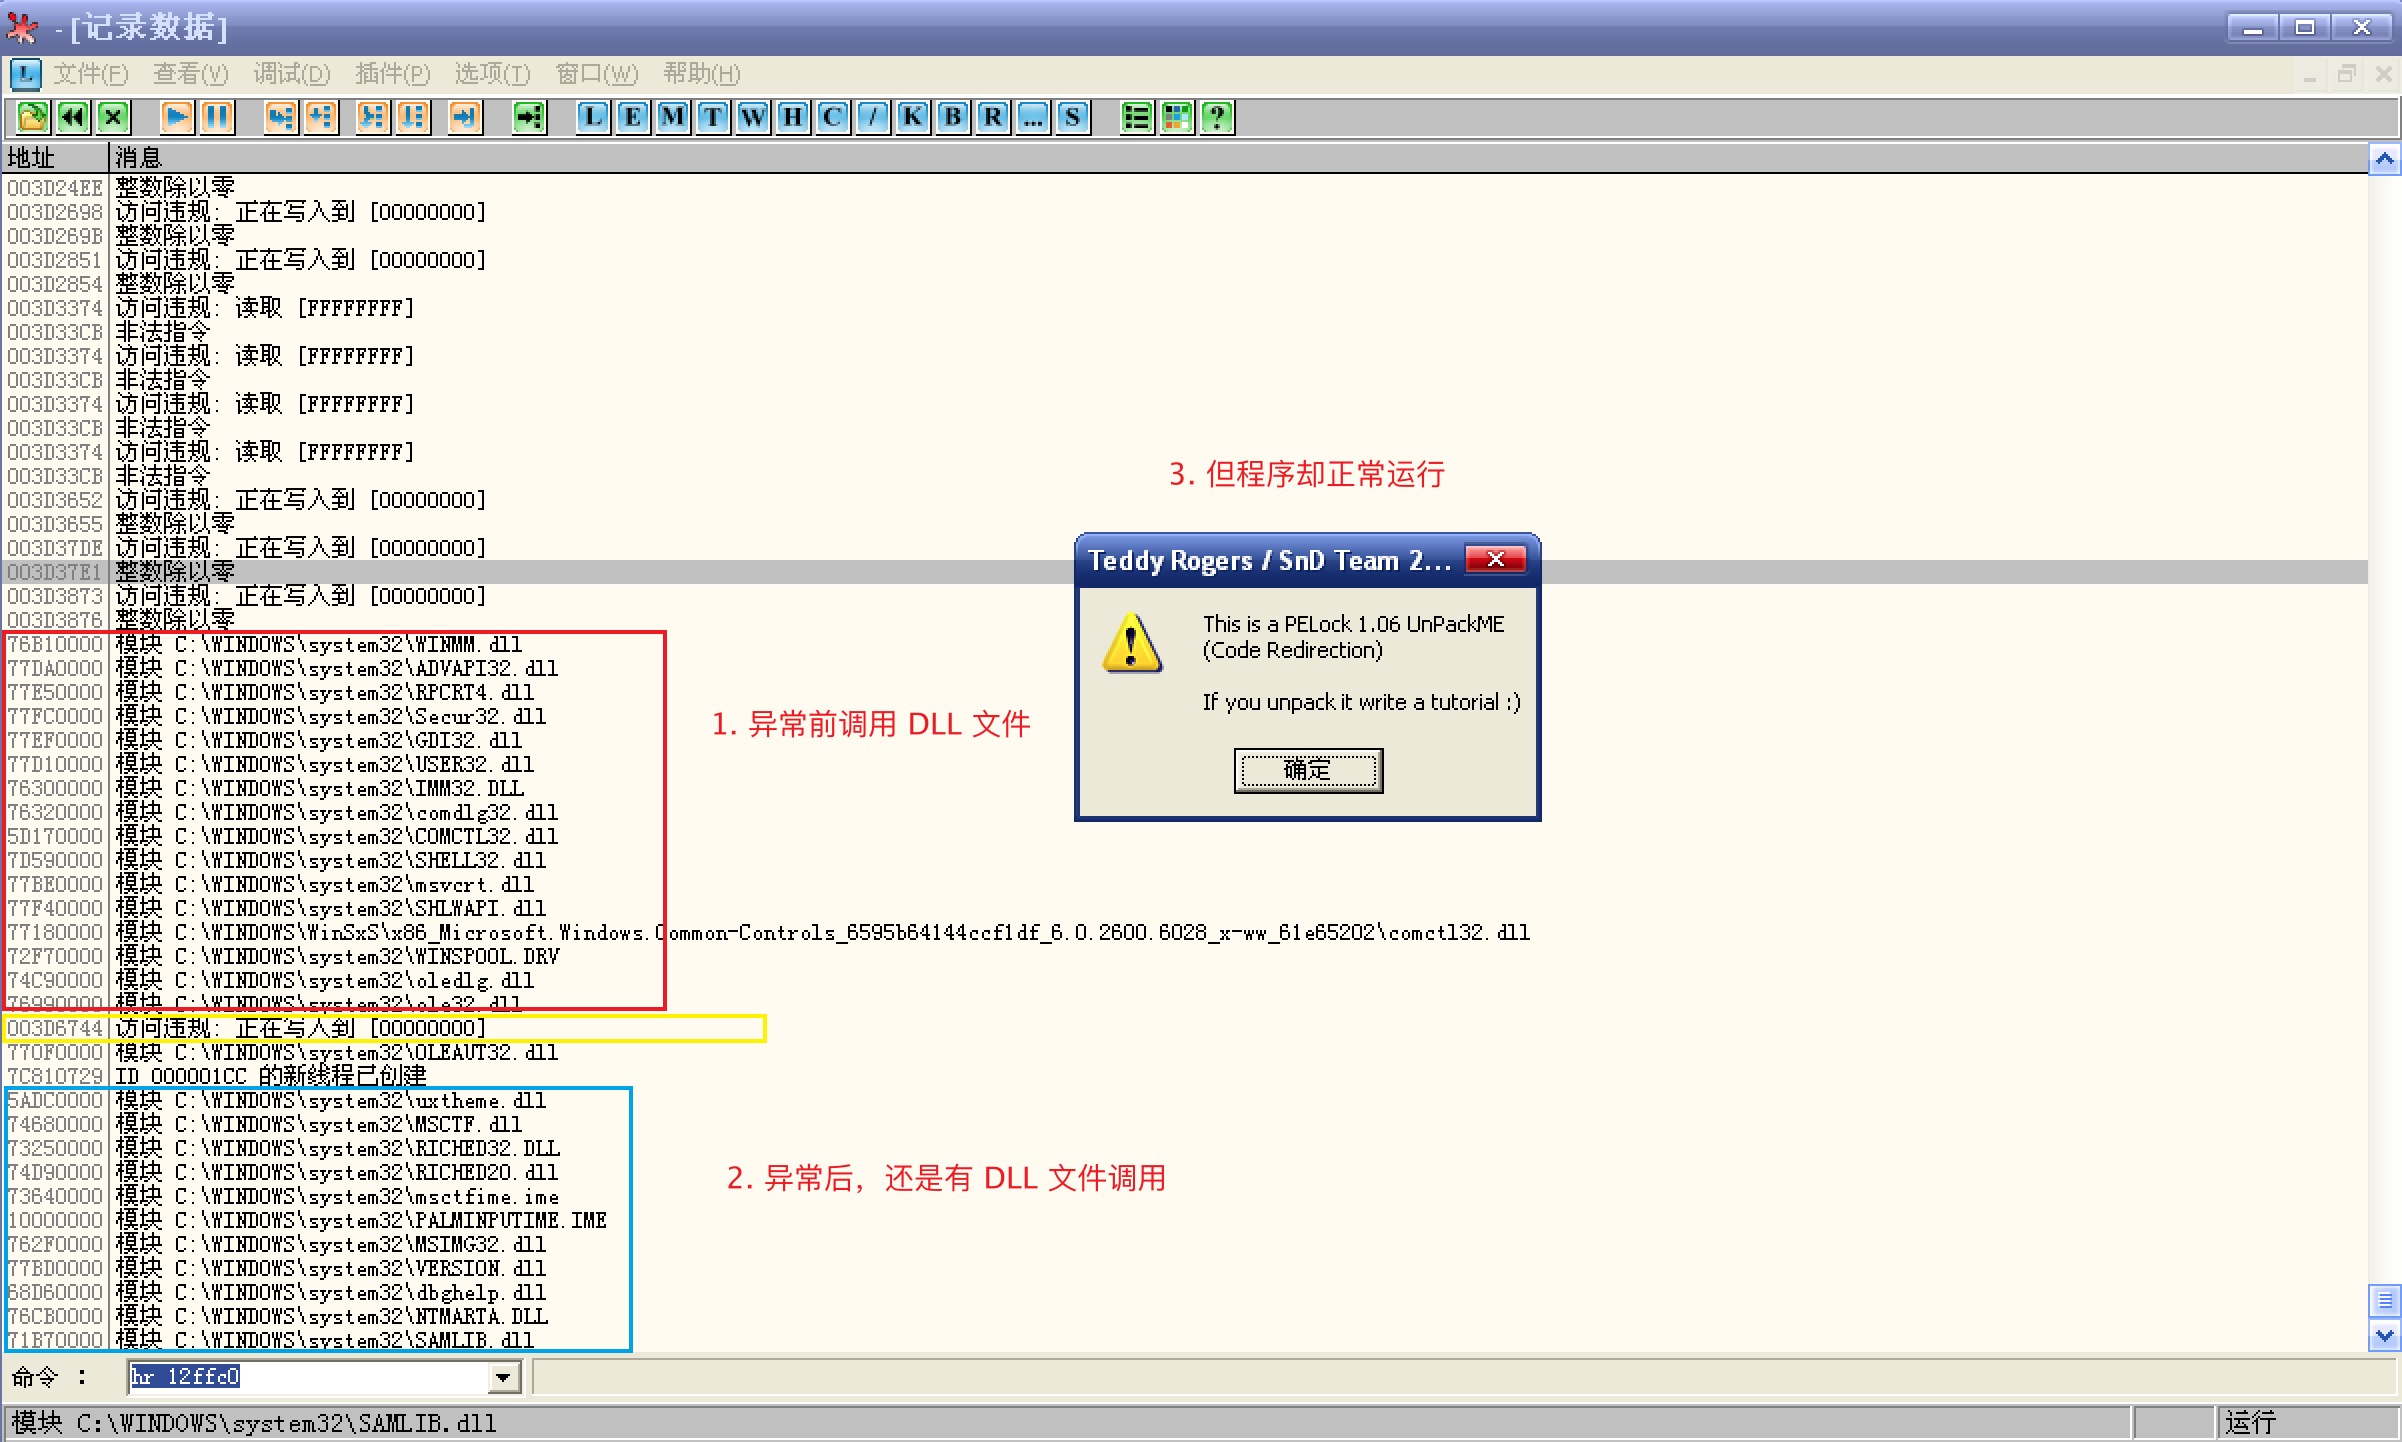This screenshot has height=1442, width=2402.
Task: Open CPU window with C button
Action: point(833,117)
